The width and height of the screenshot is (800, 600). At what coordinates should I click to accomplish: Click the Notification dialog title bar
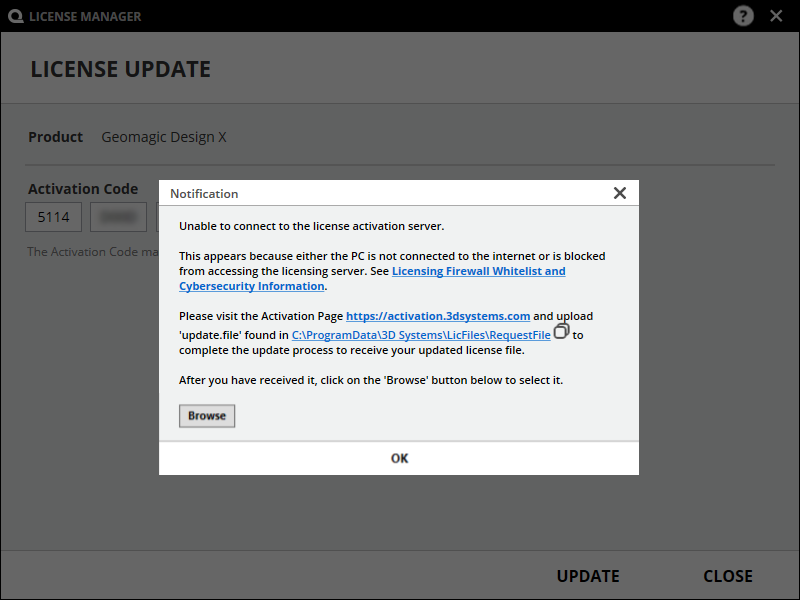(x=380, y=193)
